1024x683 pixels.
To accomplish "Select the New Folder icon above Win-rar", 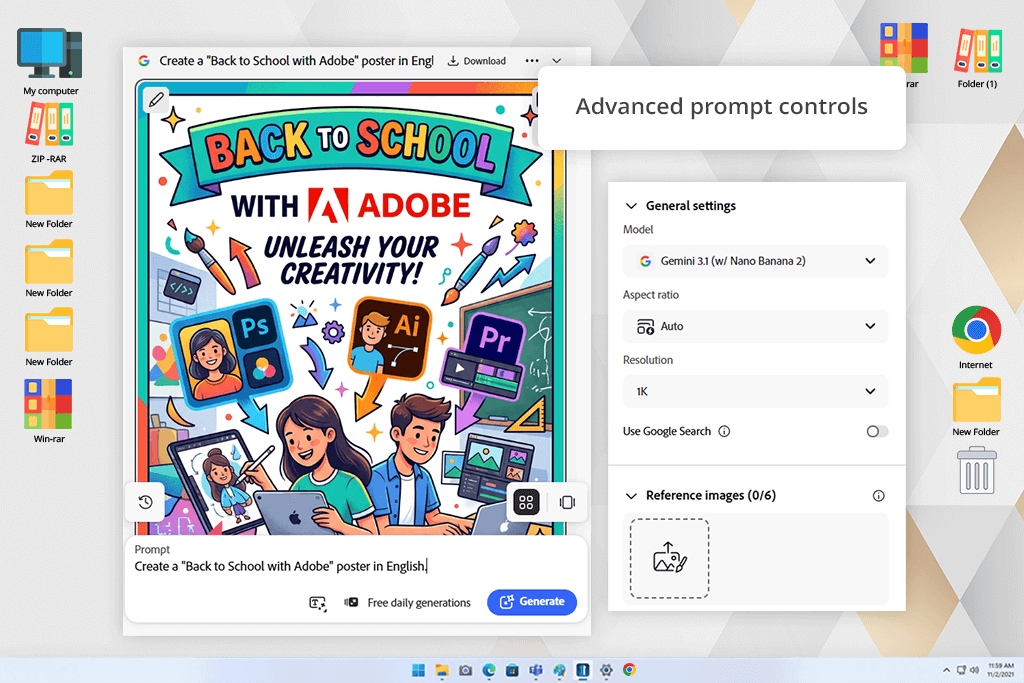I will pos(49,338).
